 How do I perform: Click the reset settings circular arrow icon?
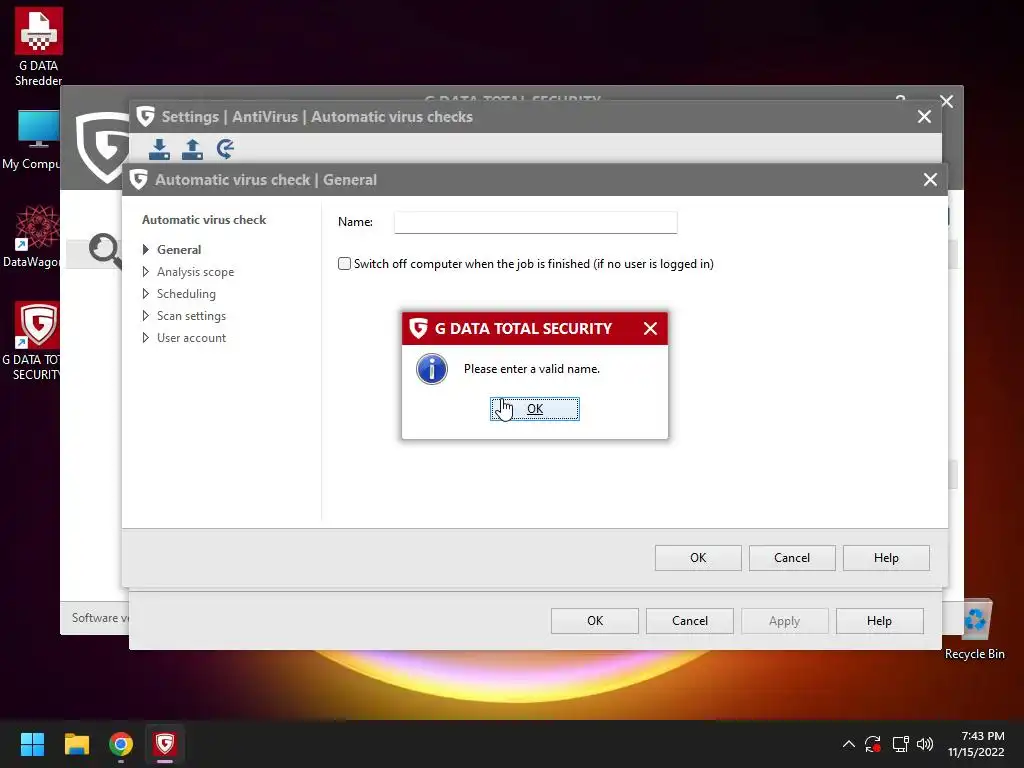(225, 149)
